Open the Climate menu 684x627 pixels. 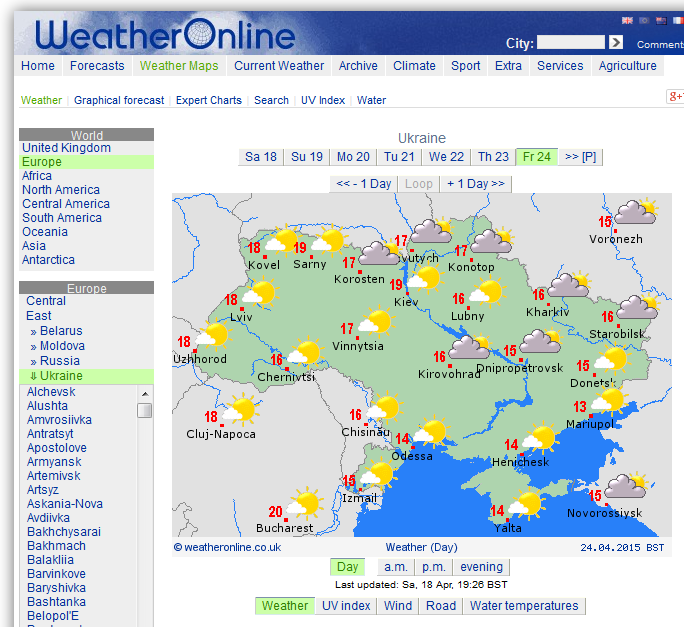click(x=414, y=66)
